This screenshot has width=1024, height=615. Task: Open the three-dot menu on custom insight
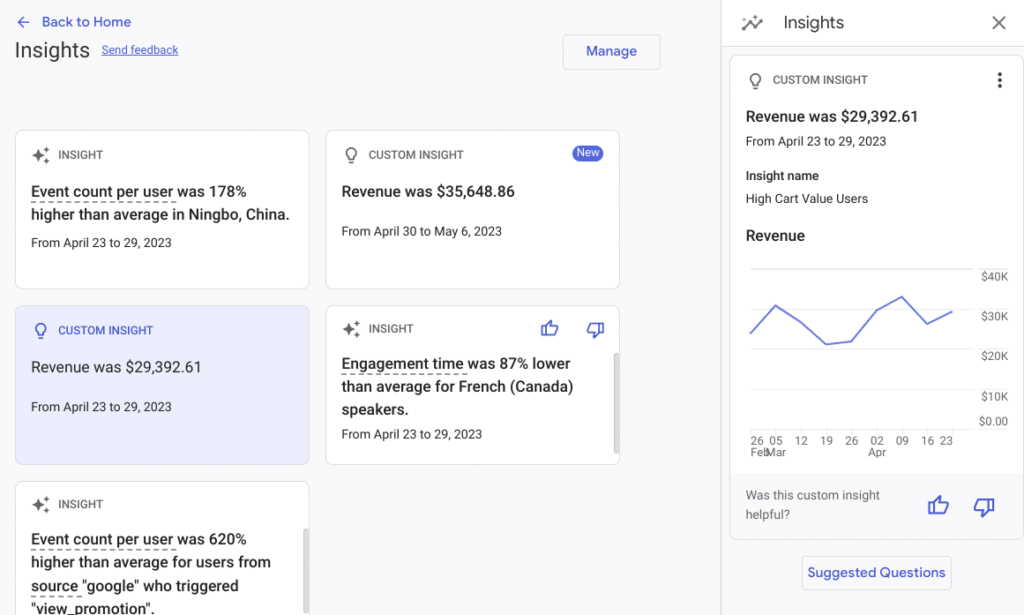(x=998, y=81)
